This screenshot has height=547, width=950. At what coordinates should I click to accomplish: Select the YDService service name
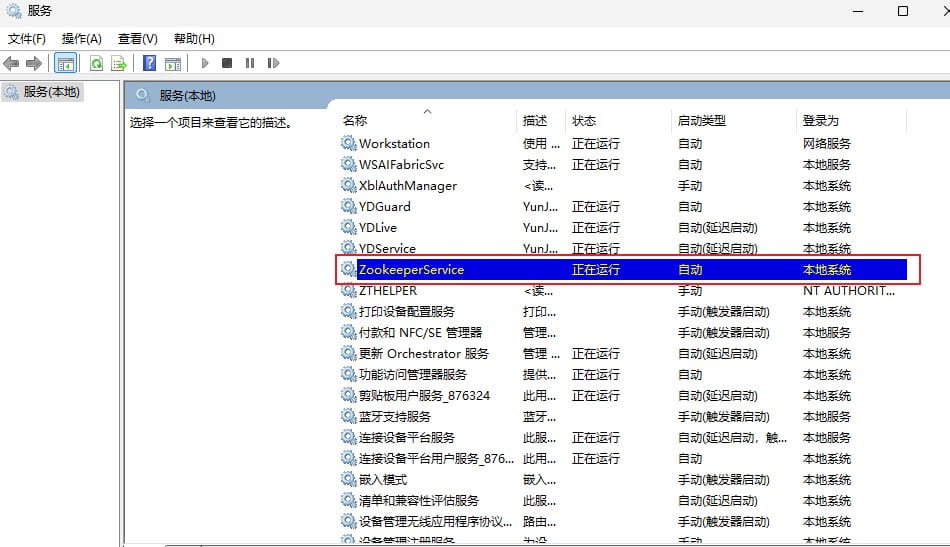point(387,248)
